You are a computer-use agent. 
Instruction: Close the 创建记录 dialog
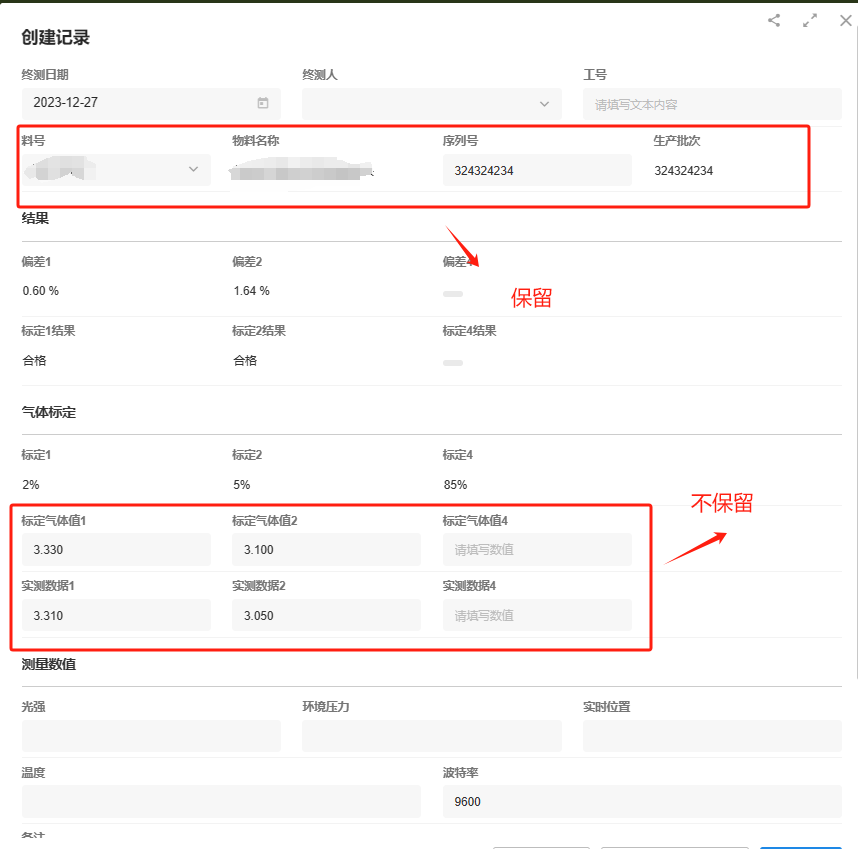(845, 20)
